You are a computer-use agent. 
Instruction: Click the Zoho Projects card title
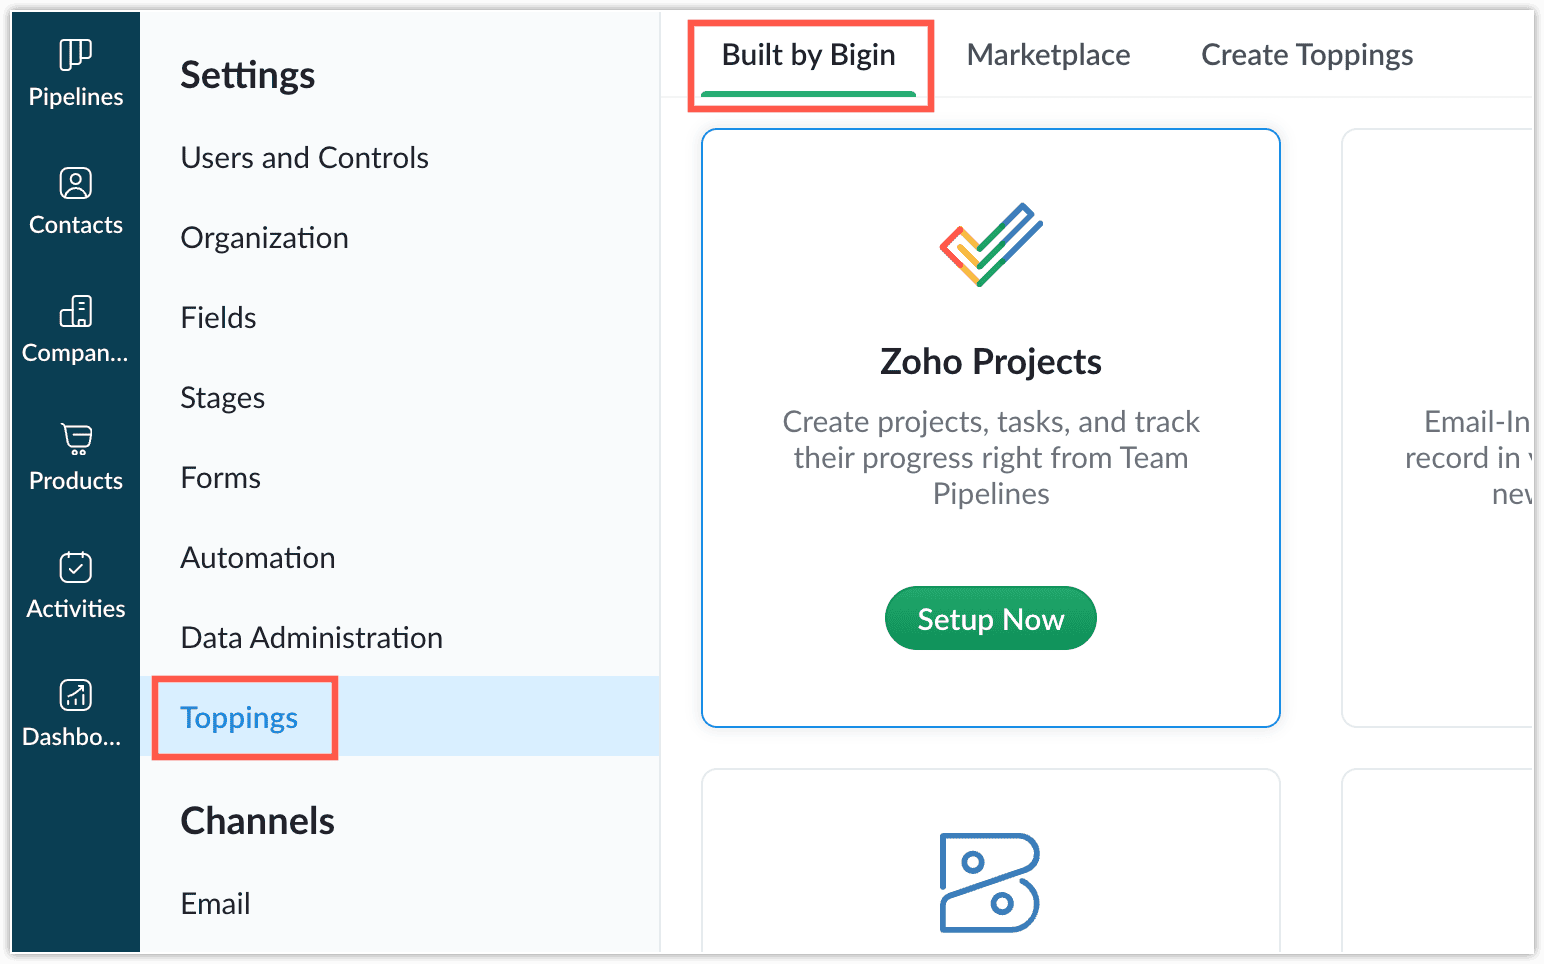coord(991,362)
